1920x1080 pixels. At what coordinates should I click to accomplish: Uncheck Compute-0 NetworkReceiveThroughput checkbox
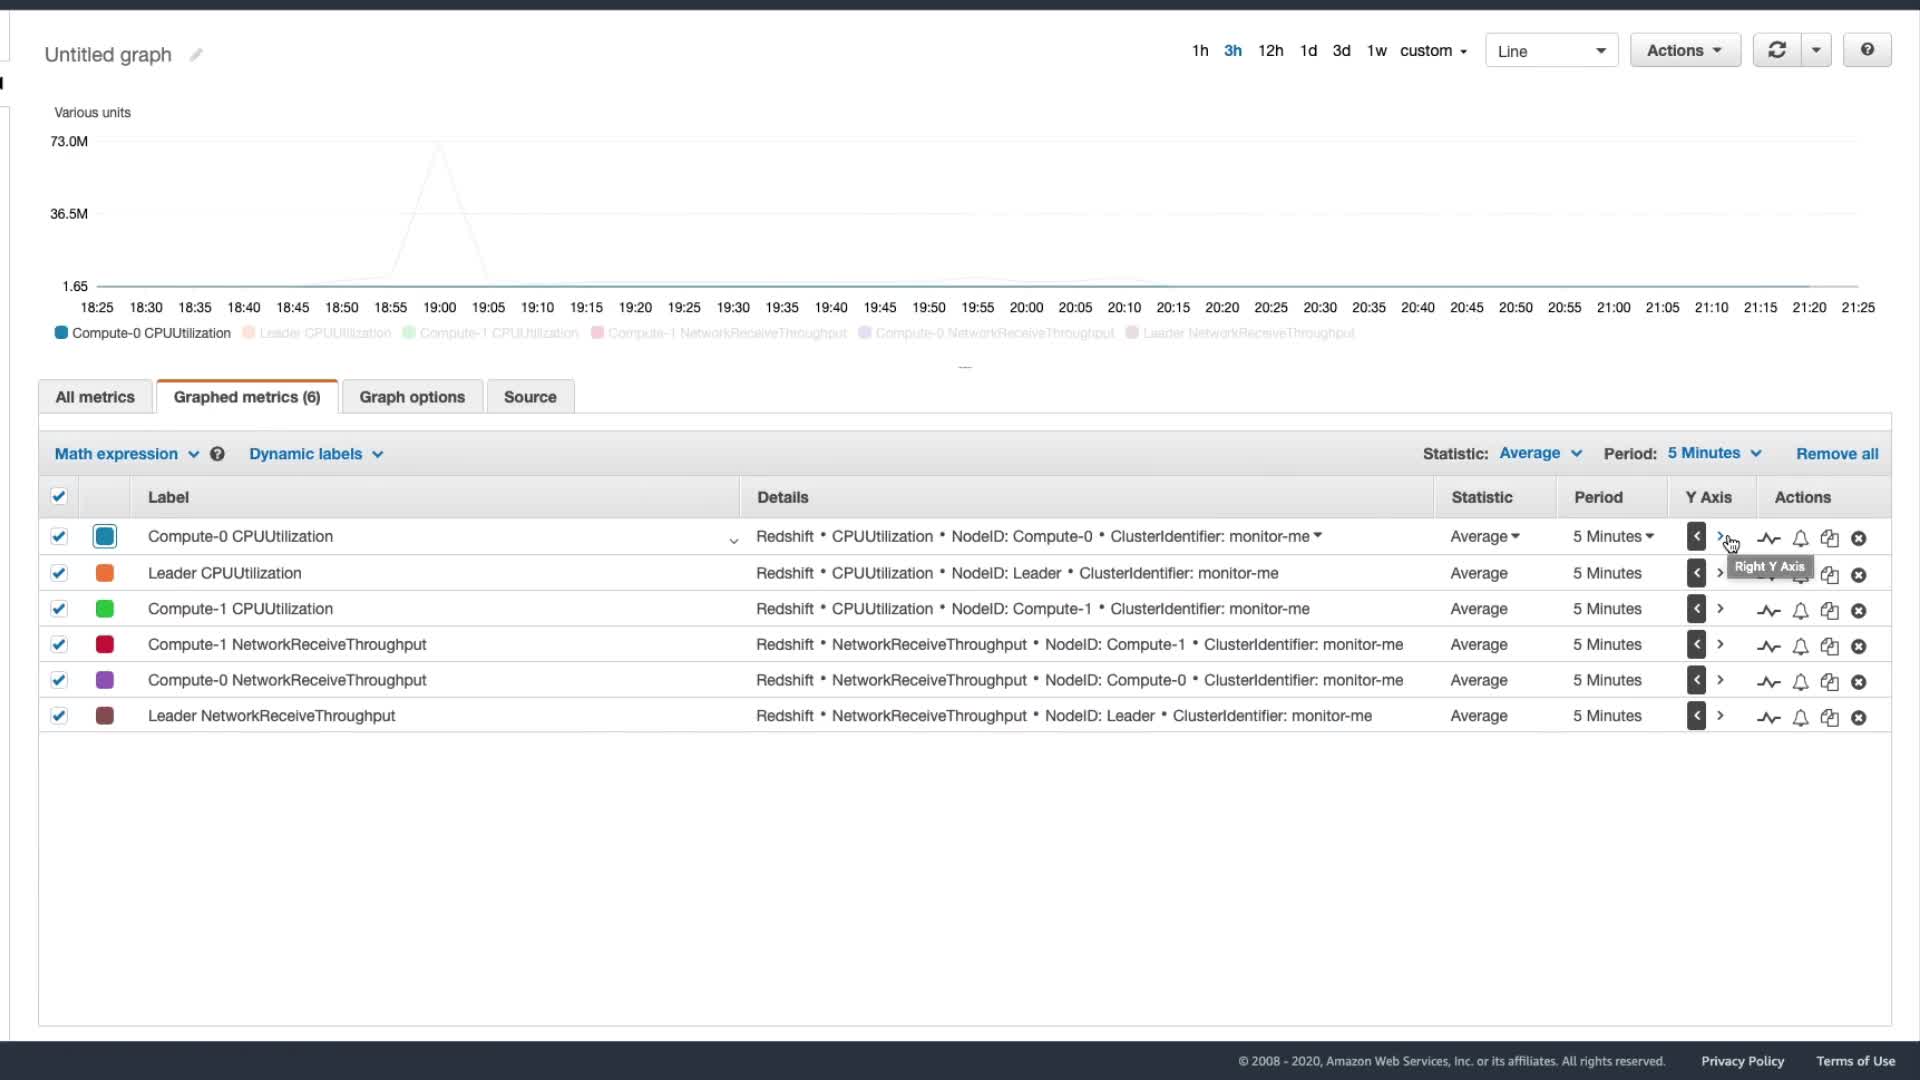point(59,680)
